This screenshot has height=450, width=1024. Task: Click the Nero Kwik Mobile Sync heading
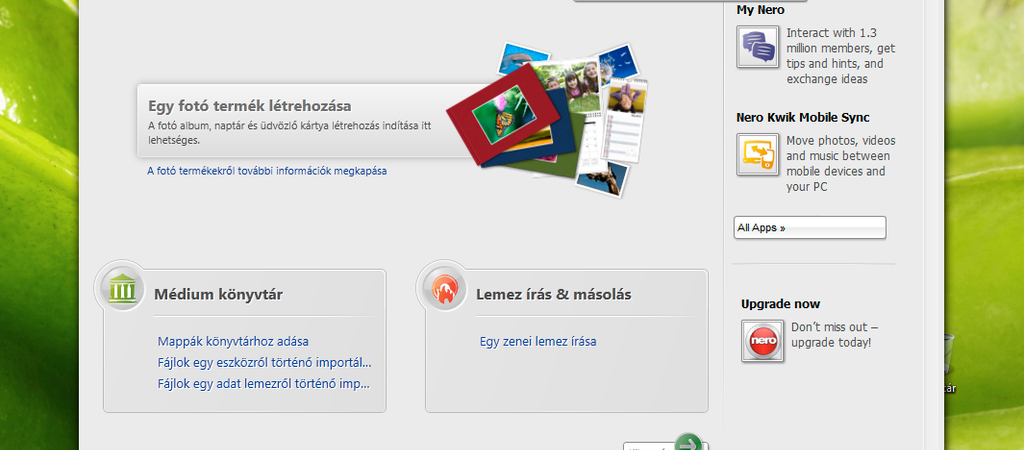(803, 118)
